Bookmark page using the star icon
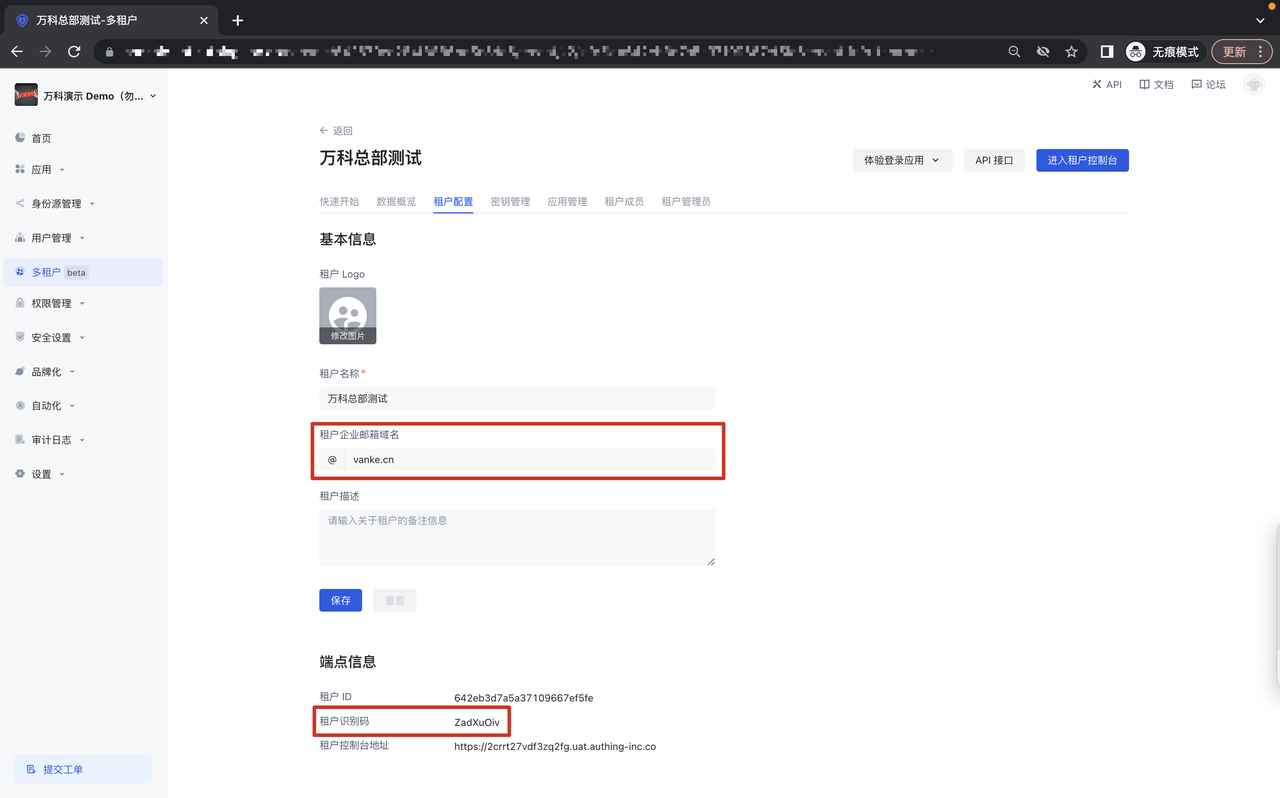Image resolution: width=1280 pixels, height=798 pixels. (1071, 51)
